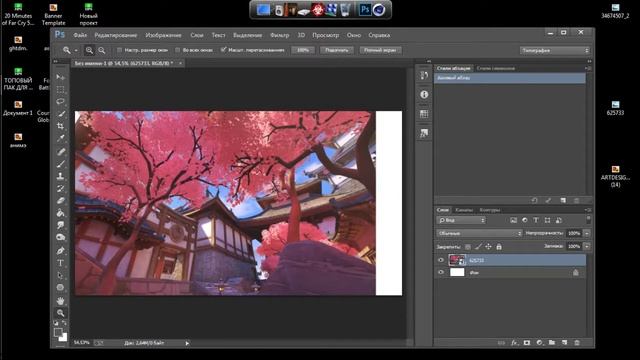640x360 pixels.
Task: Click the Full Screen button
Action: click(x=380, y=50)
